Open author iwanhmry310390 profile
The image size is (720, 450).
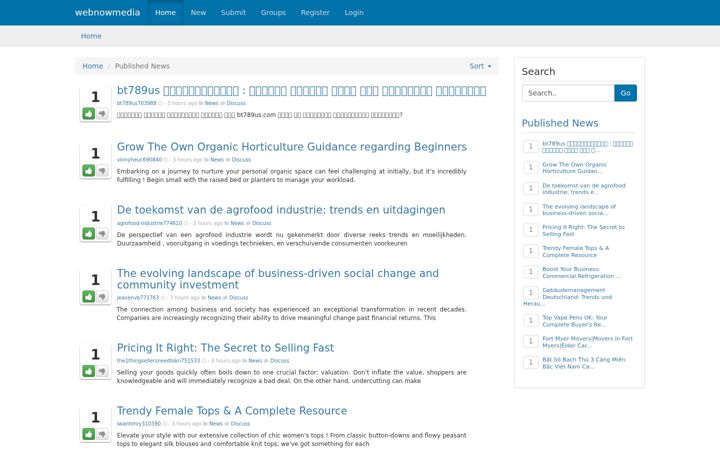pos(139,424)
